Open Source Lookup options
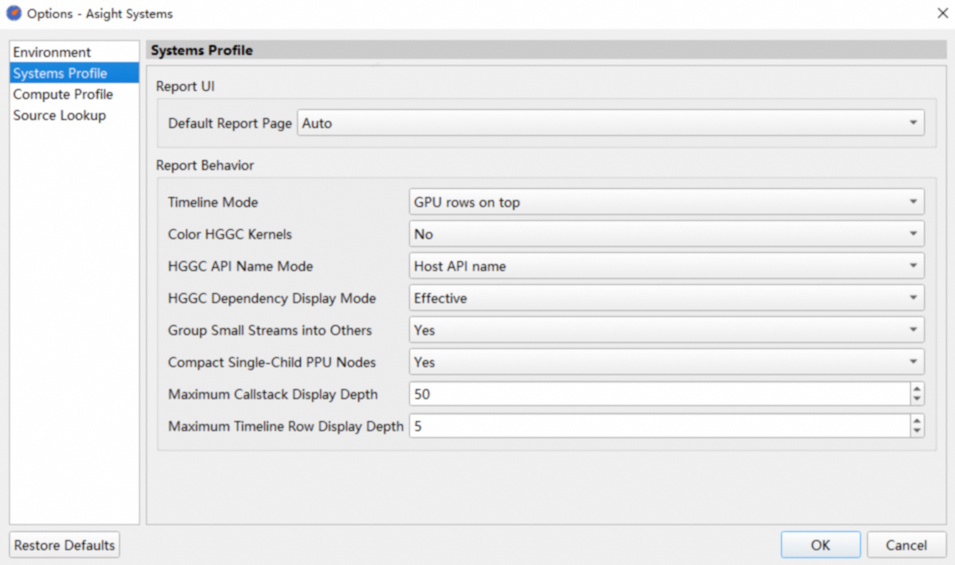The image size is (955, 565). 74,116
